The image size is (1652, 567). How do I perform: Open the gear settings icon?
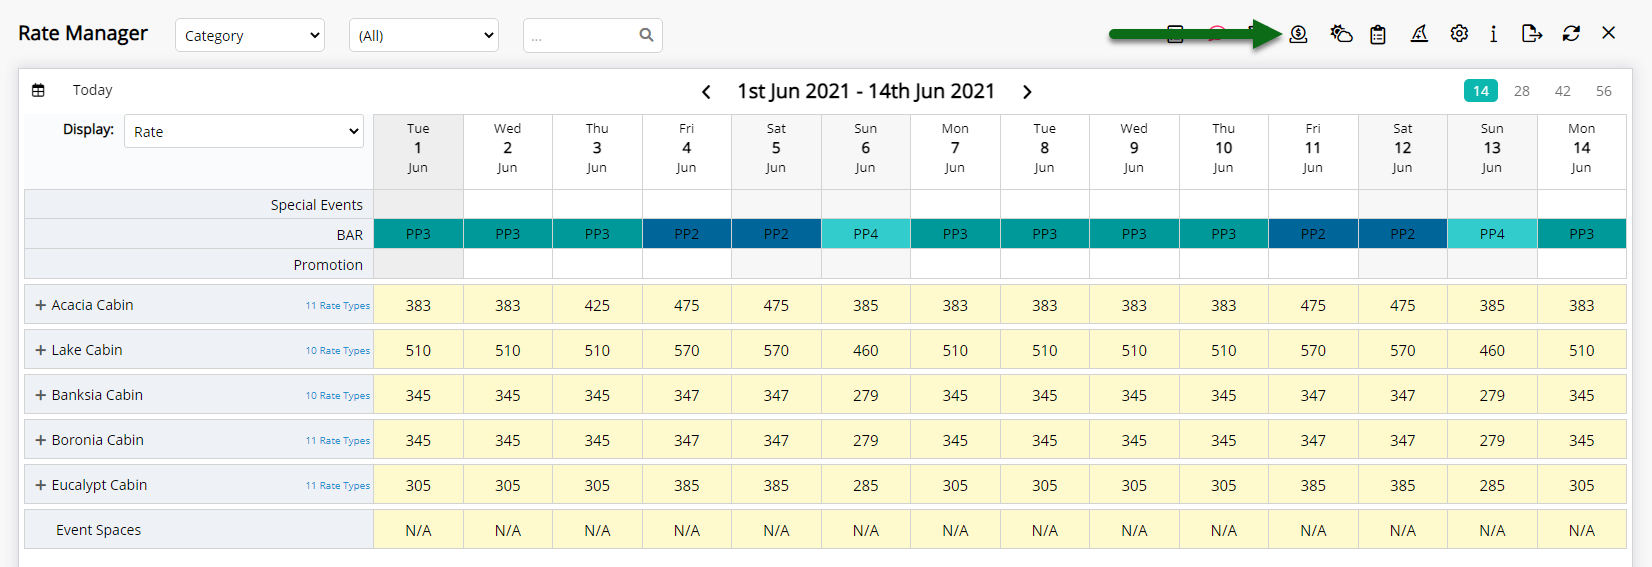coord(1459,34)
